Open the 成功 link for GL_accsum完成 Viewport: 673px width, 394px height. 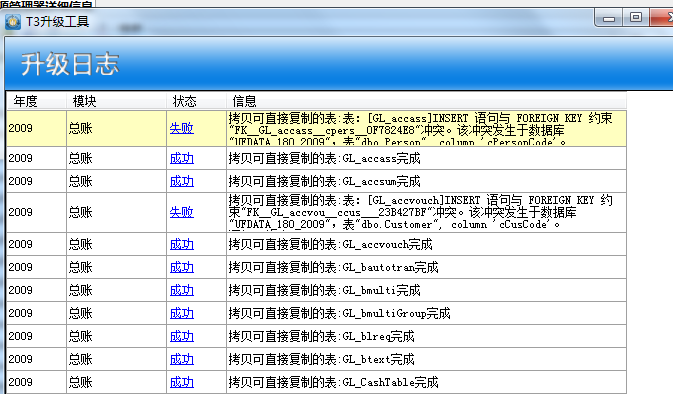[x=182, y=181]
